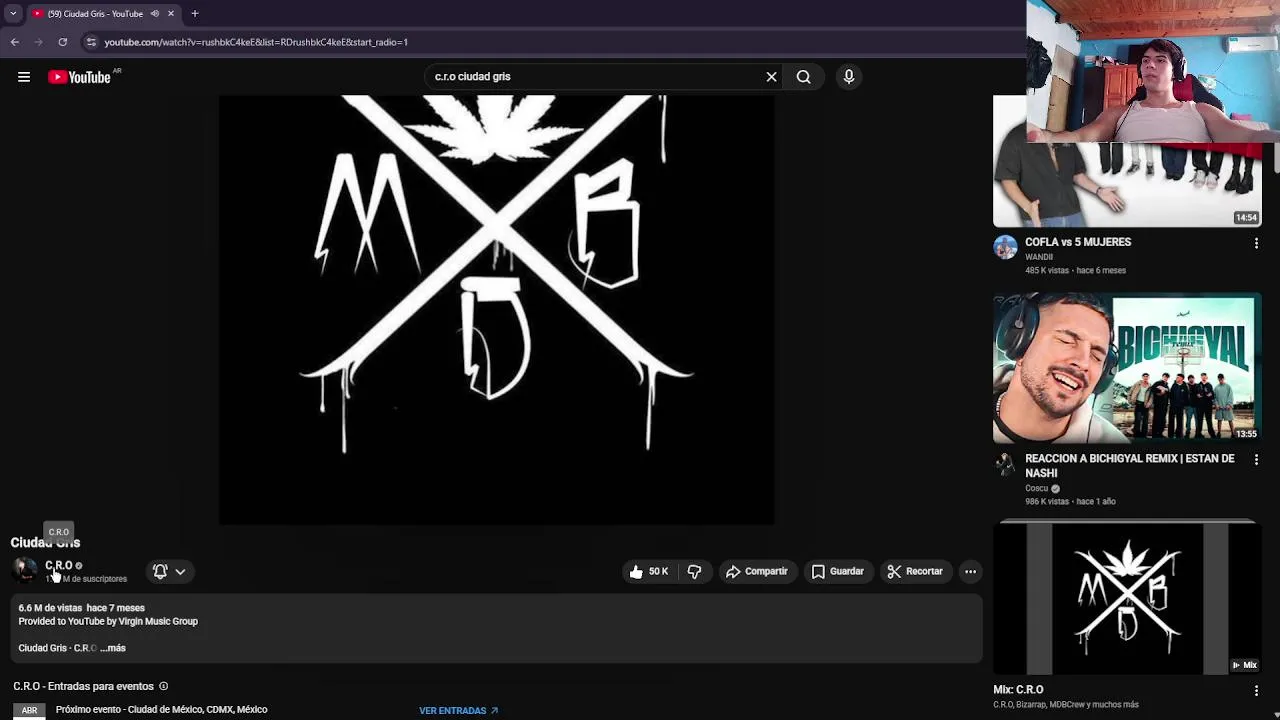The width and height of the screenshot is (1280, 720).
Task: Click the 'Ciudad Gris' video title
Action: point(45,543)
